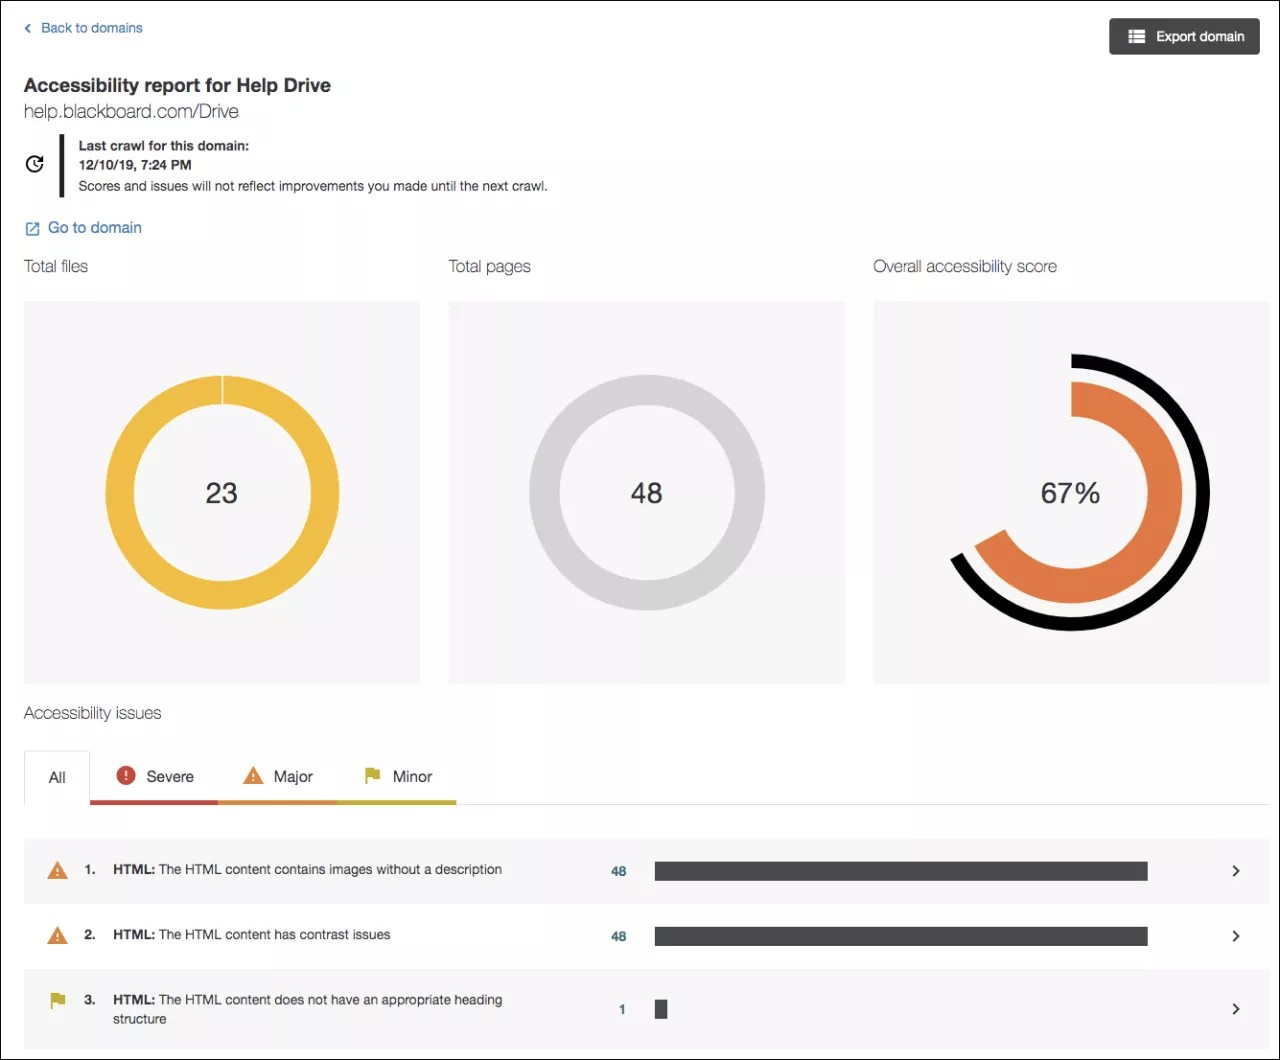Click the back arrow chevron icon
Image resolution: width=1280 pixels, height=1060 pixels.
click(x=28, y=29)
